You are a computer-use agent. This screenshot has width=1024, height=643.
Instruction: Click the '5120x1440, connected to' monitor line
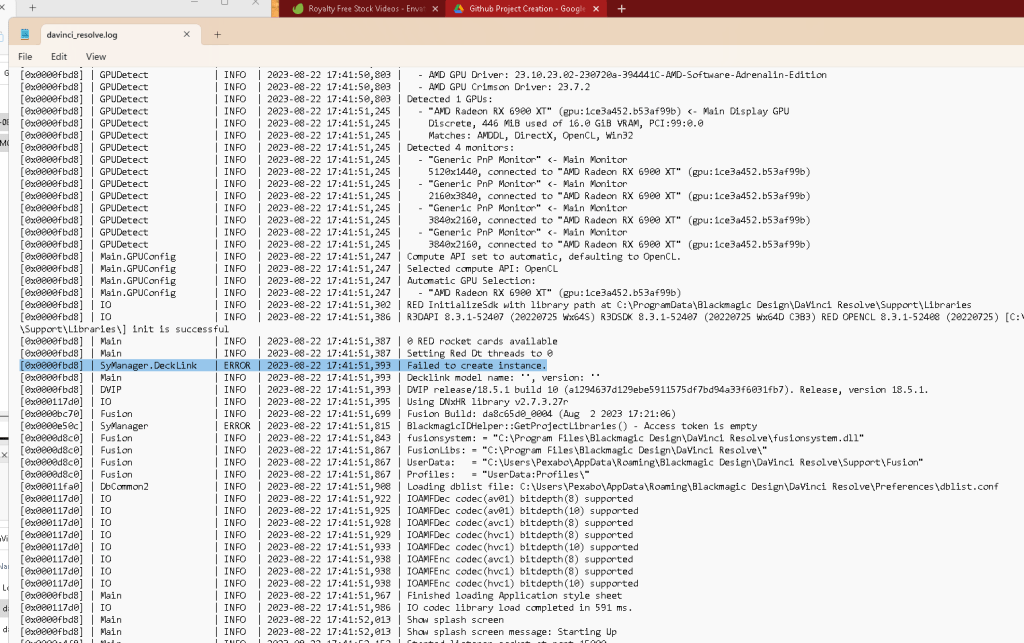[619, 172]
